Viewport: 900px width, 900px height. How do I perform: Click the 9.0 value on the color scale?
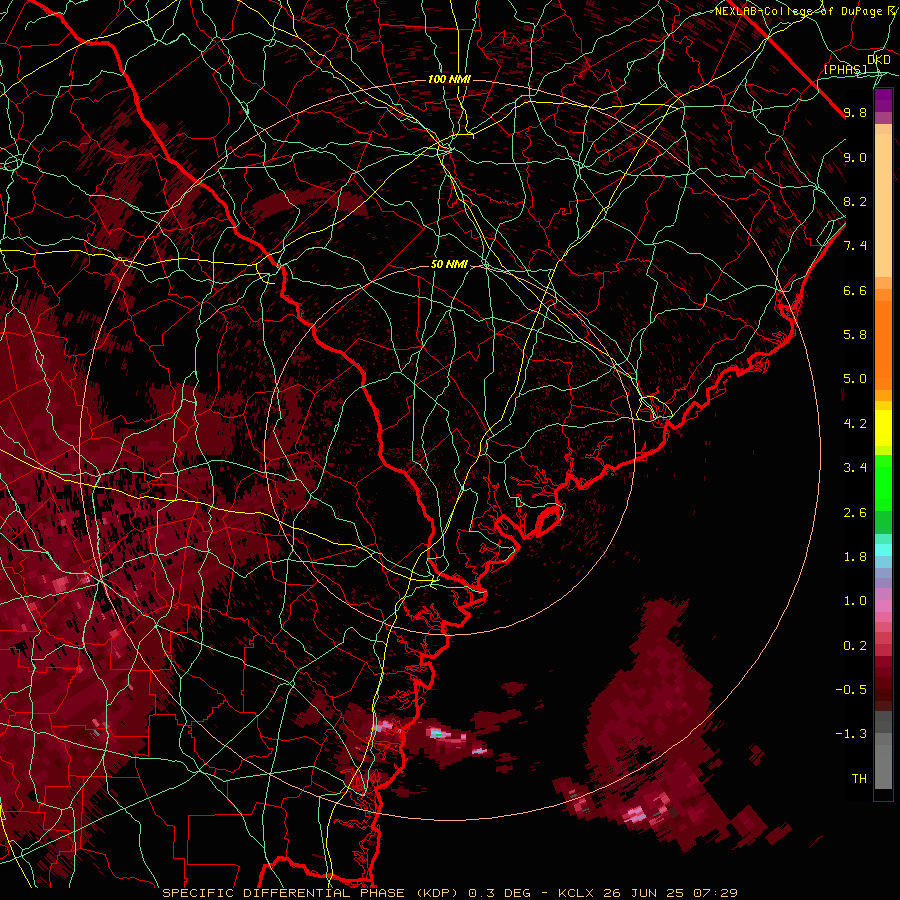coord(855,157)
